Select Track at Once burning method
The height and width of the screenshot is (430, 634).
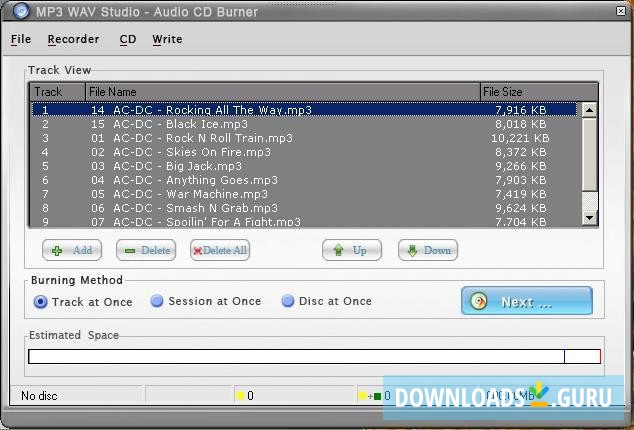click(83, 302)
